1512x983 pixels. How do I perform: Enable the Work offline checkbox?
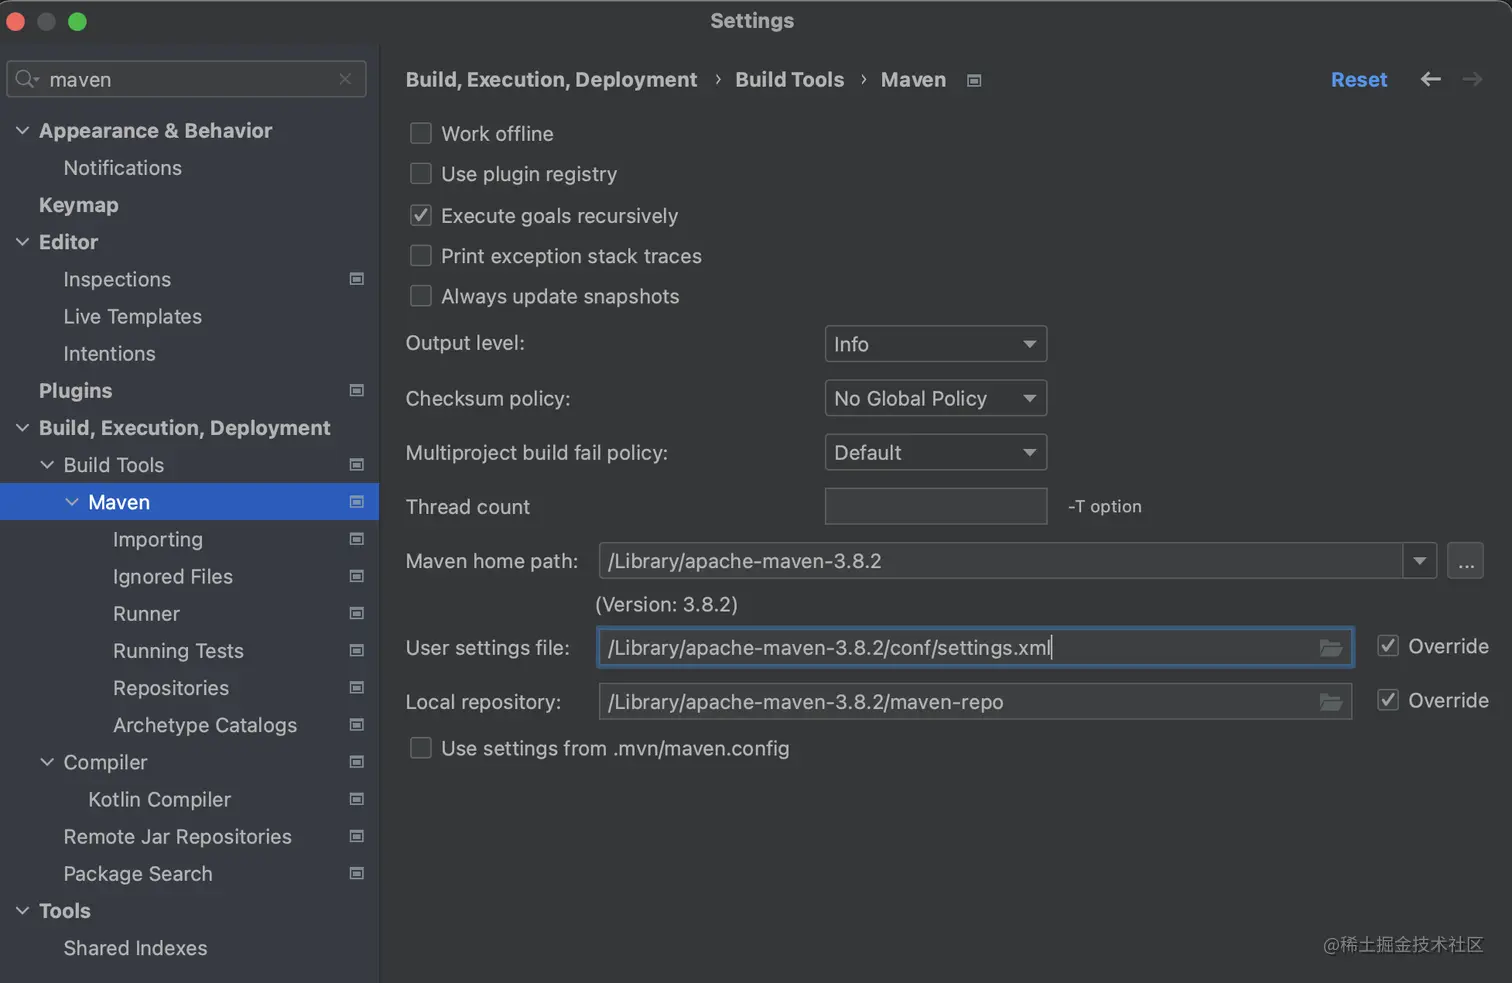coord(421,134)
